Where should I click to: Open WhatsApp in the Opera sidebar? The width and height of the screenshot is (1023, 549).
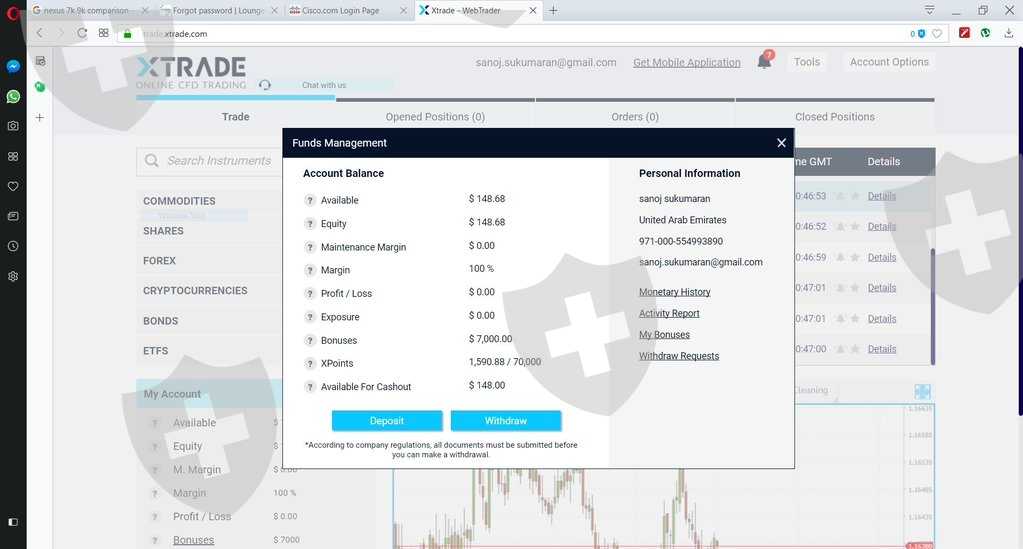point(13,97)
